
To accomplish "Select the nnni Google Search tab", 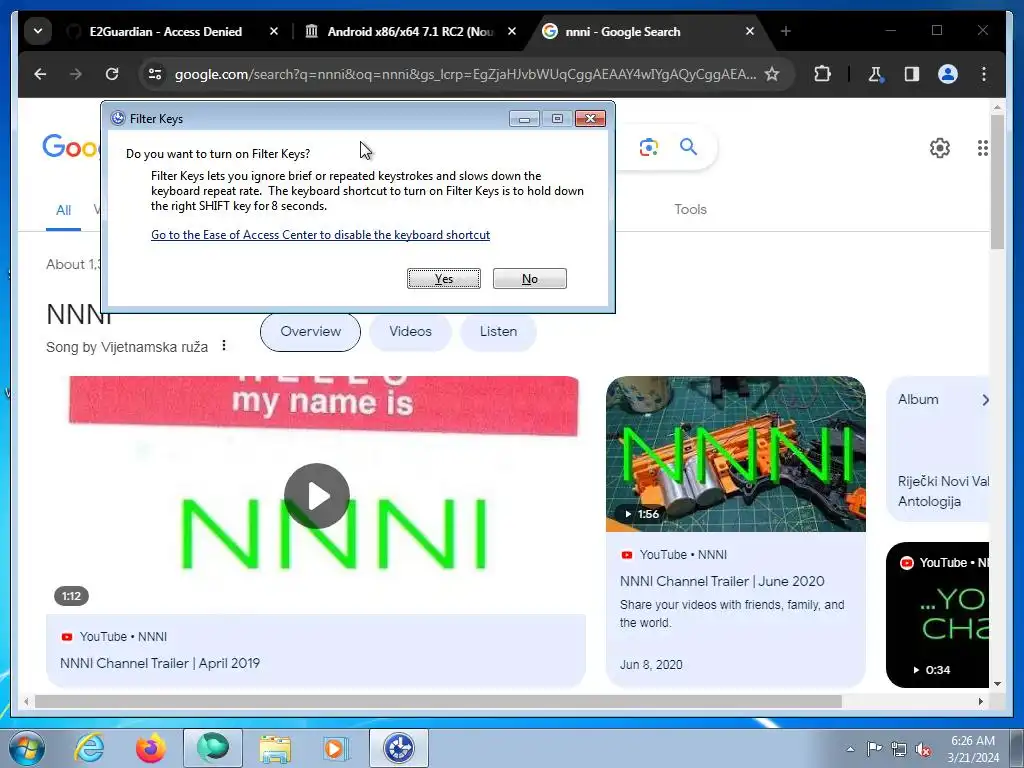I will 622,31.
